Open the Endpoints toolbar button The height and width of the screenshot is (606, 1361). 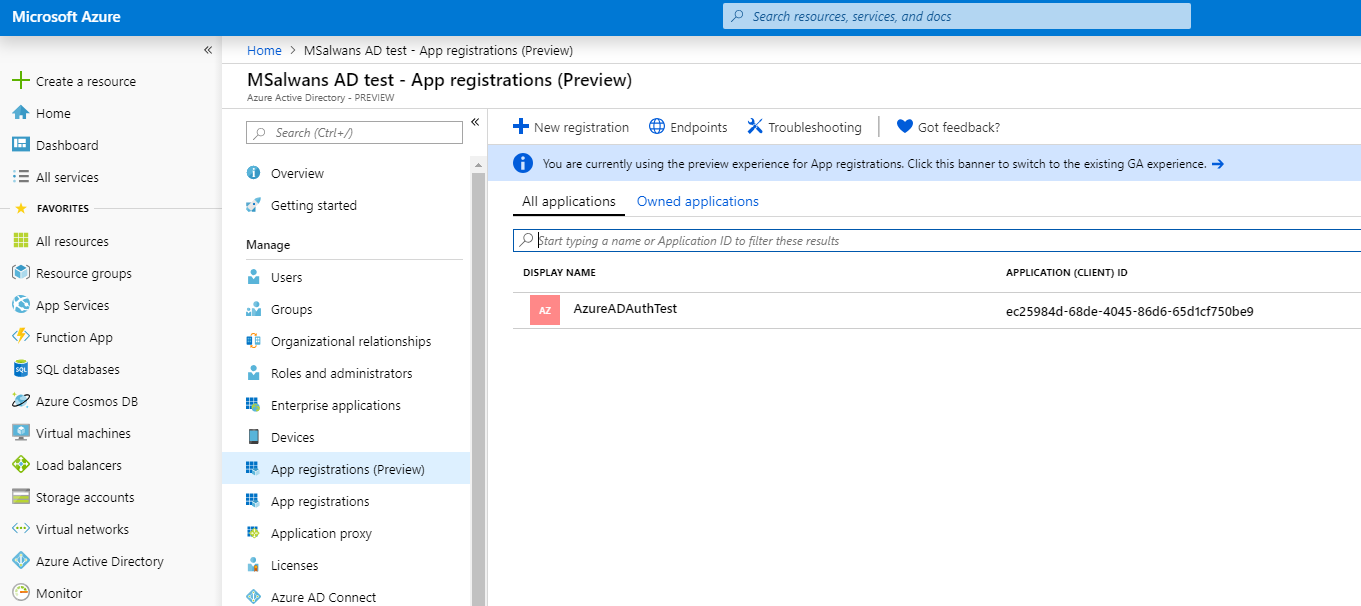pyautogui.click(x=688, y=127)
